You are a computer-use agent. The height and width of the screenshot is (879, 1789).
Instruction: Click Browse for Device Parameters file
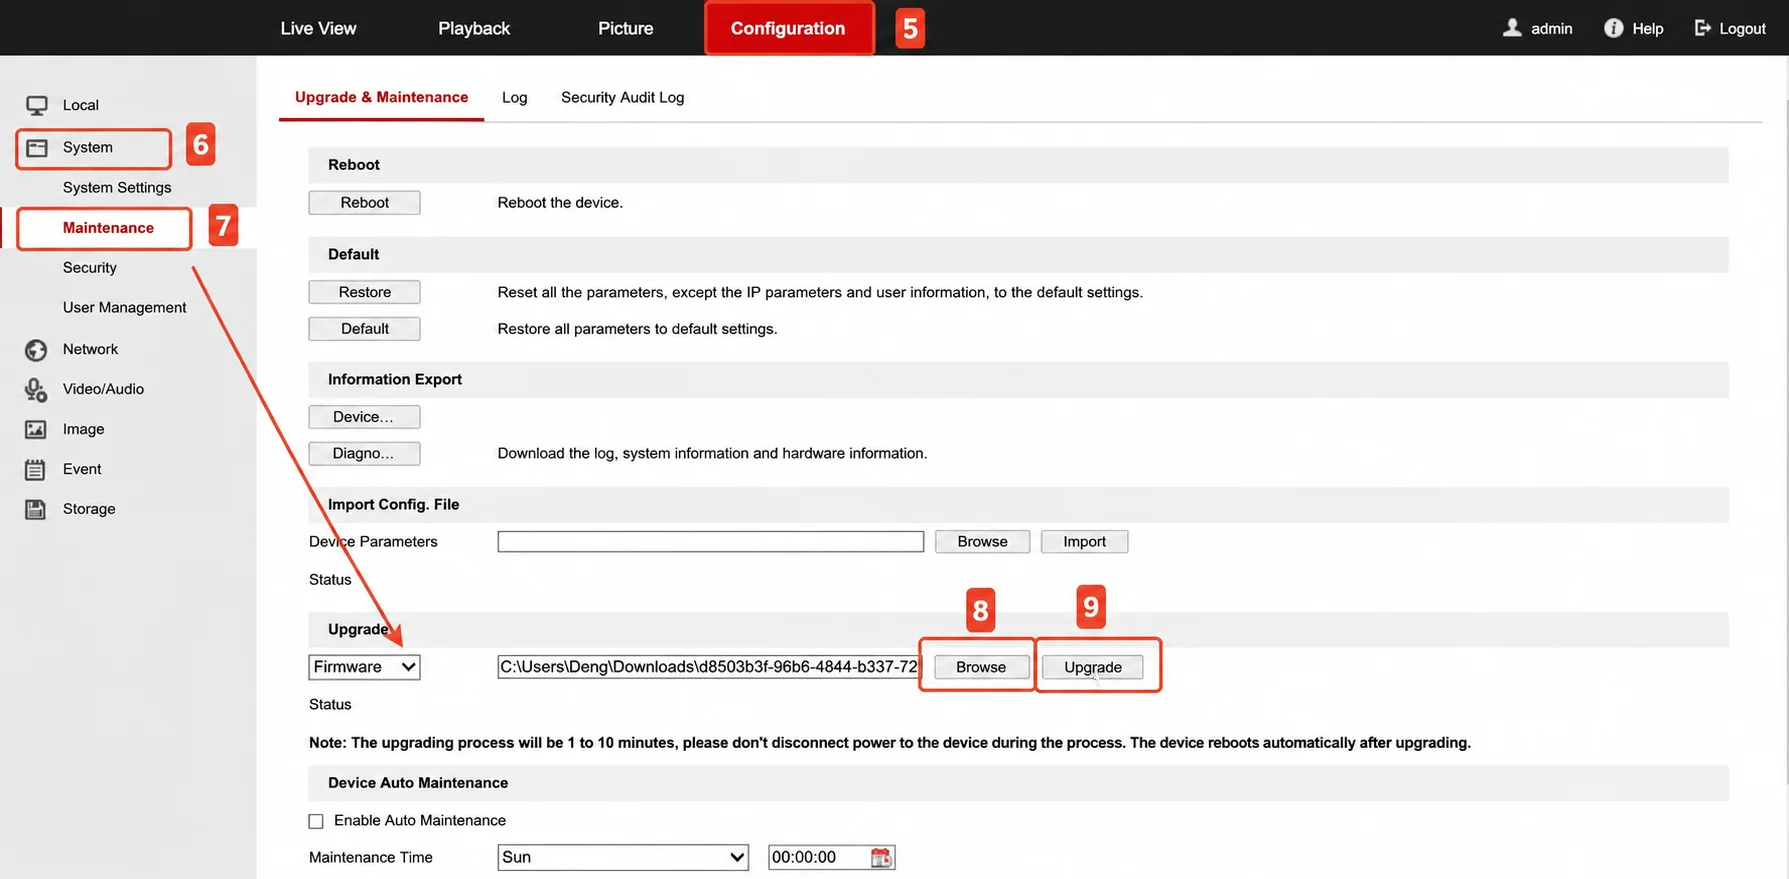click(x=982, y=541)
